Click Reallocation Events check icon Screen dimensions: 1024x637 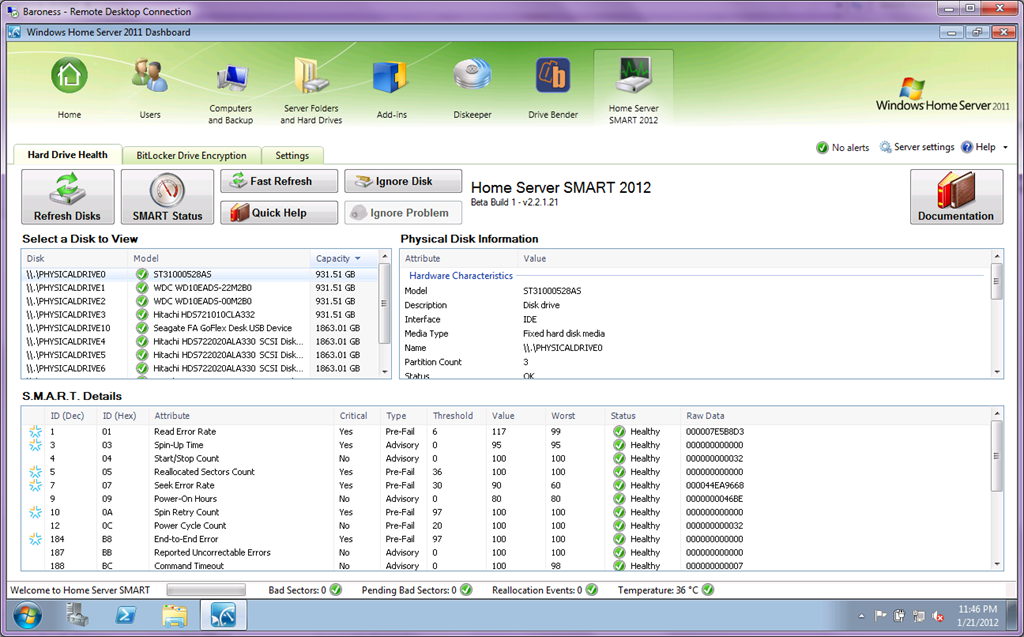pos(592,590)
